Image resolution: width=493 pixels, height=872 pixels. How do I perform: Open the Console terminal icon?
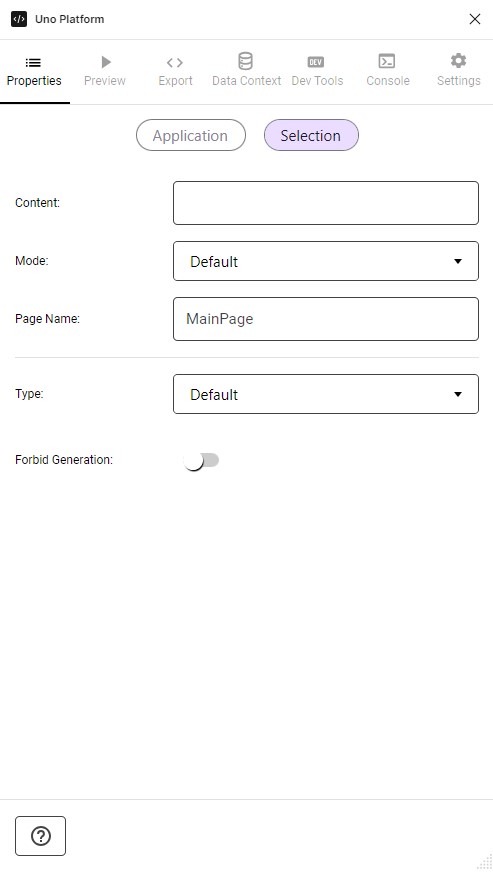click(387, 61)
